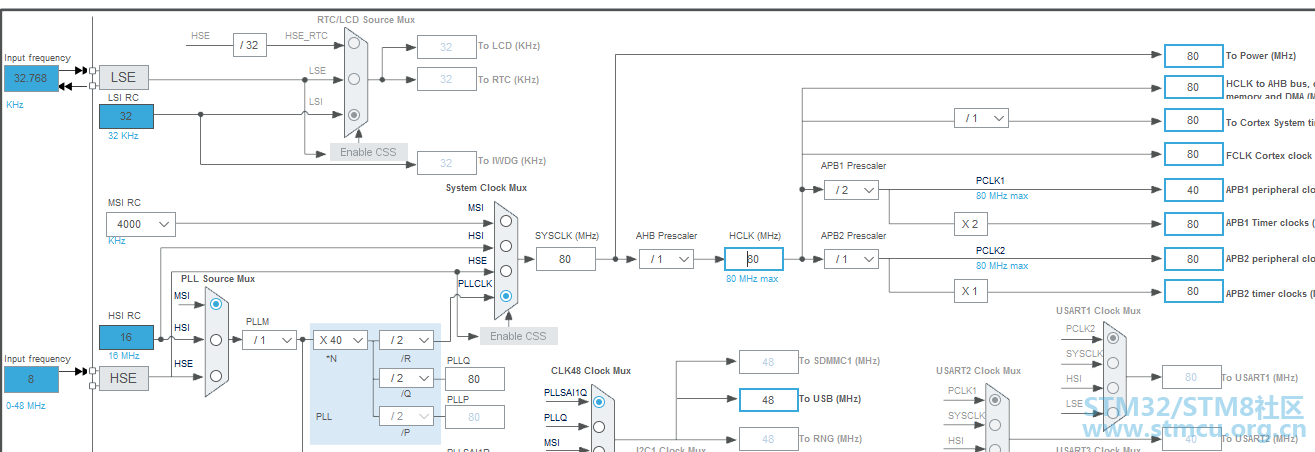Screen dimensions: 1315x452
Task: Edit LSE input frequency 32.768 field
Action: tap(31, 78)
